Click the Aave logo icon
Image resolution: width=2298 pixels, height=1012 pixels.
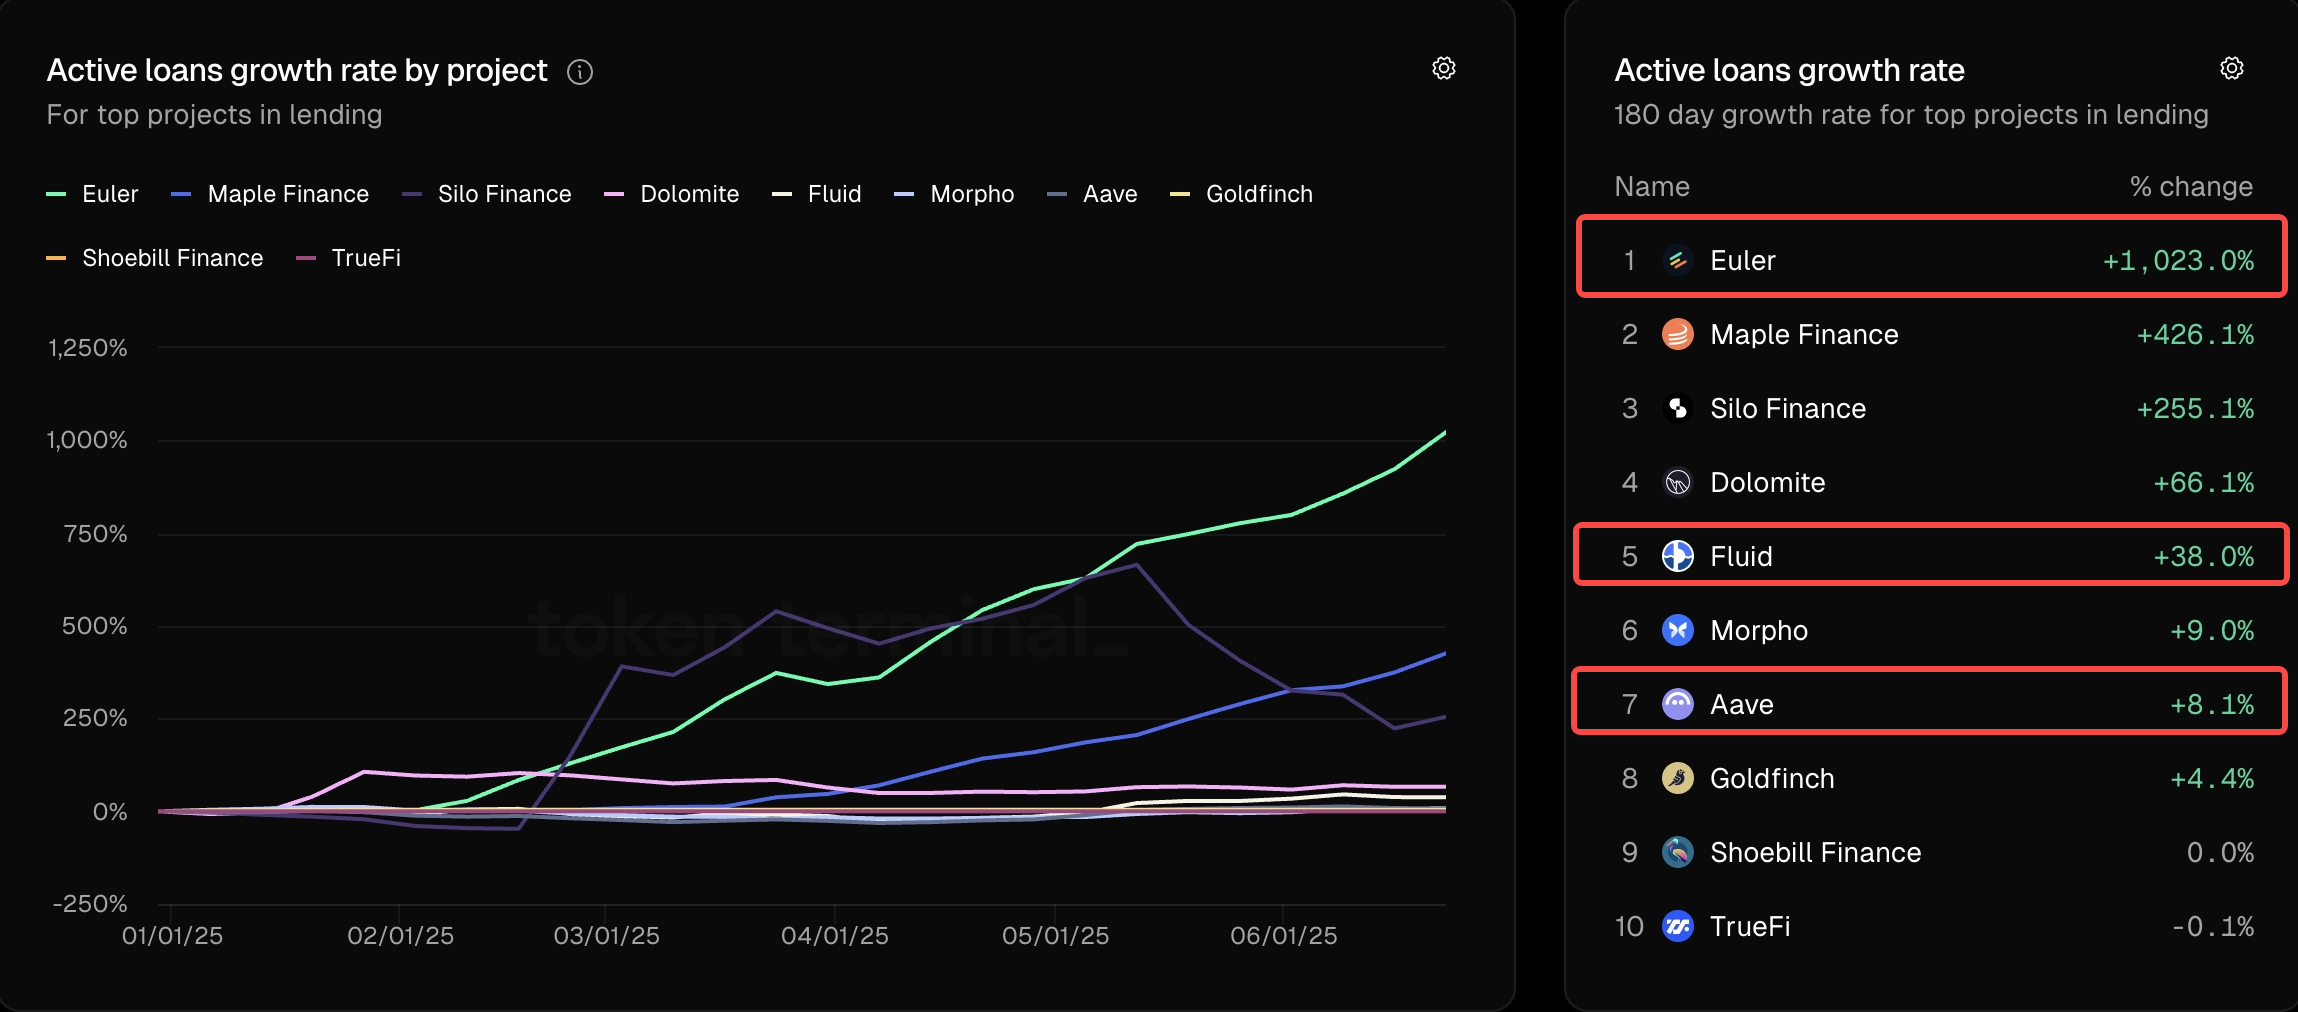(x=1678, y=704)
